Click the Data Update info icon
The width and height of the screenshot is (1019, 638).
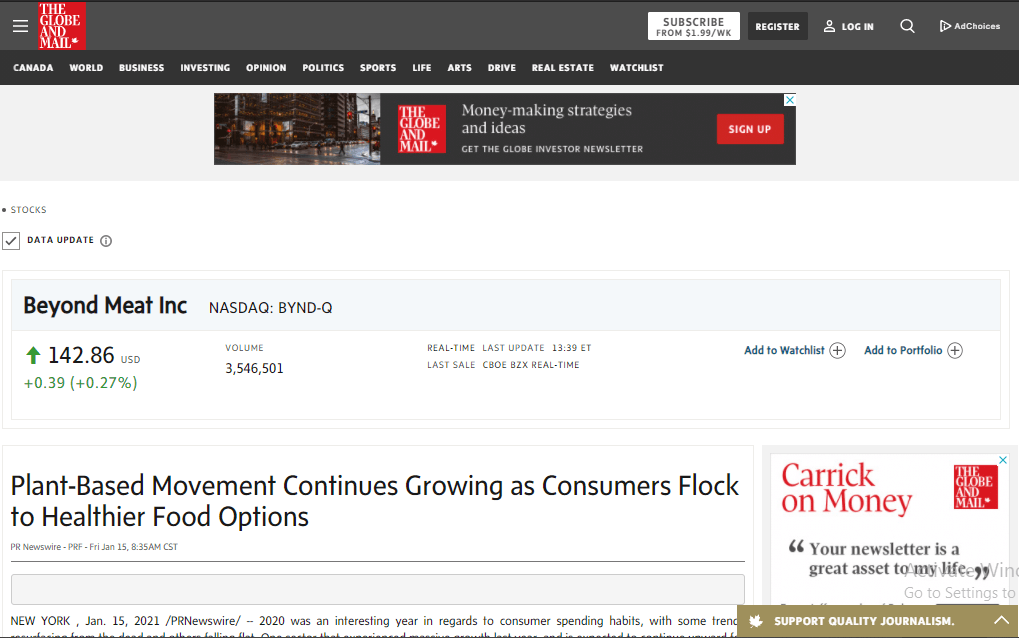point(106,241)
